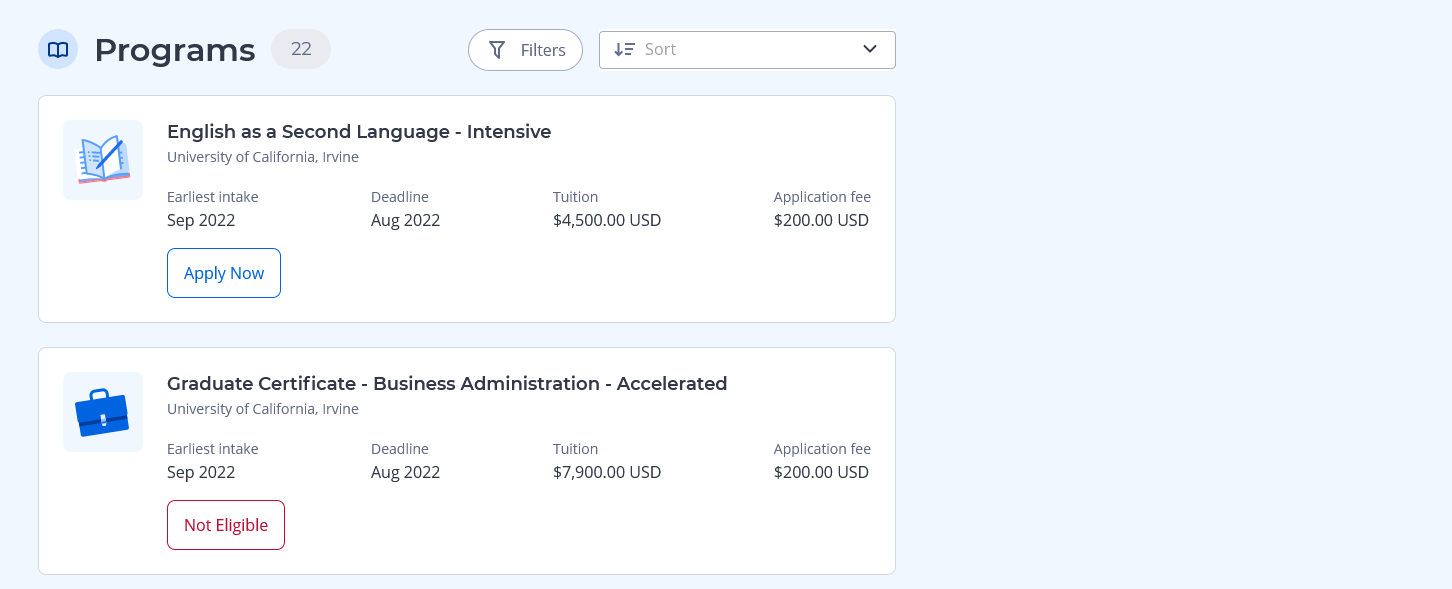This screenshot has height=589, width=1452.
Task: Open English as a Second Language - Intensive title
Action: click(x=359, y=131)
